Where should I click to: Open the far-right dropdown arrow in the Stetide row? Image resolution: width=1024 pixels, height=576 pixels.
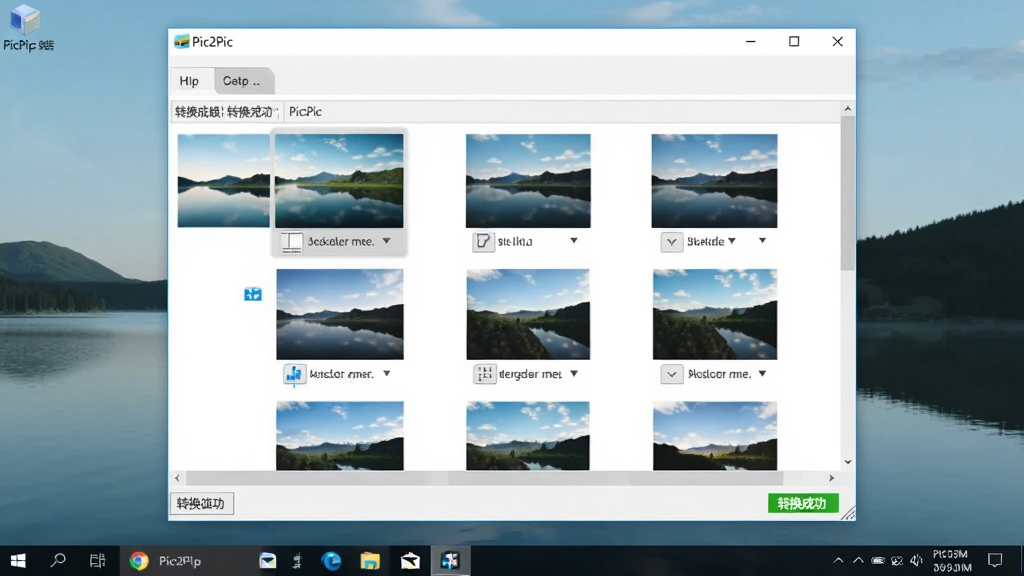pyautogui.click(x=762, y=241)
